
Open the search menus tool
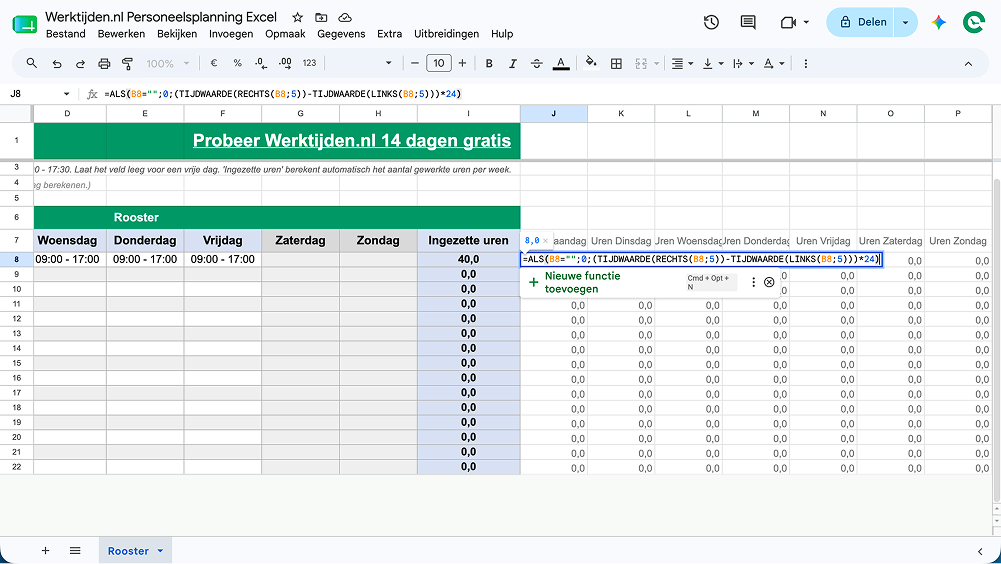[31, 63]
